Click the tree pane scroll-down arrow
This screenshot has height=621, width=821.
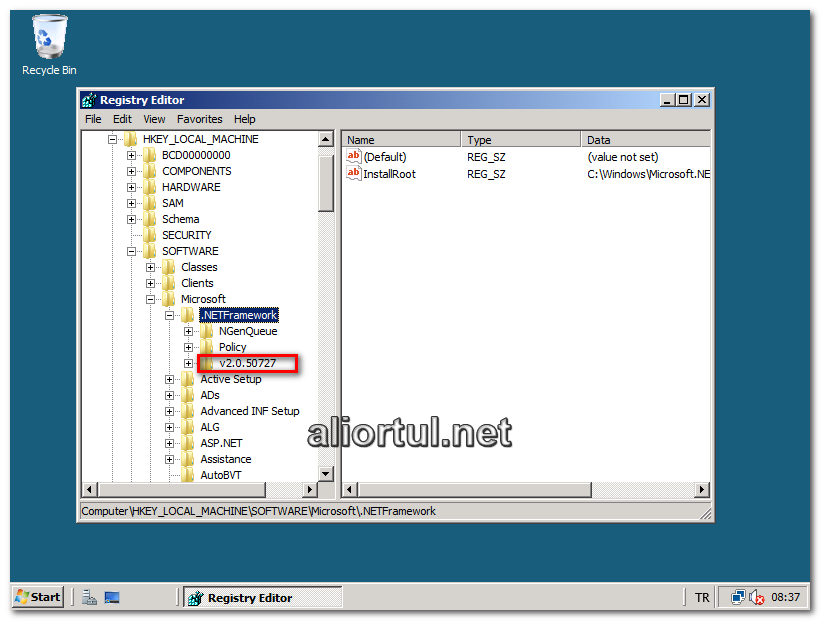tap(326, 474)
